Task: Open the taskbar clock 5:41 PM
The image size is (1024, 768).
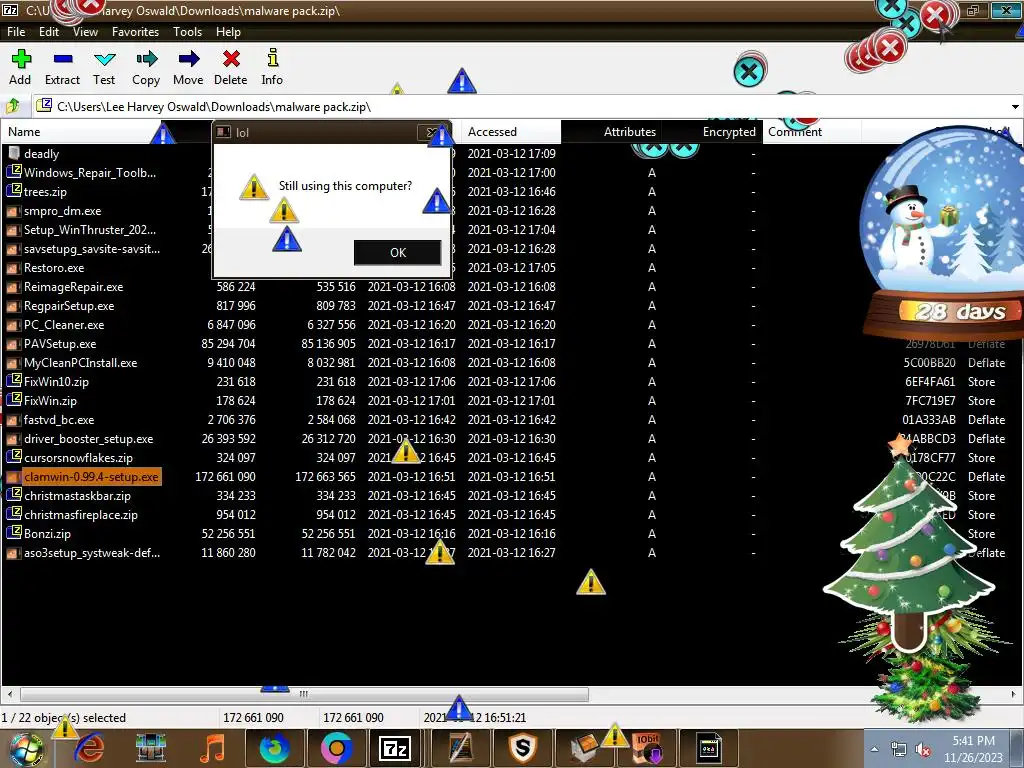Action: [973, 749]
